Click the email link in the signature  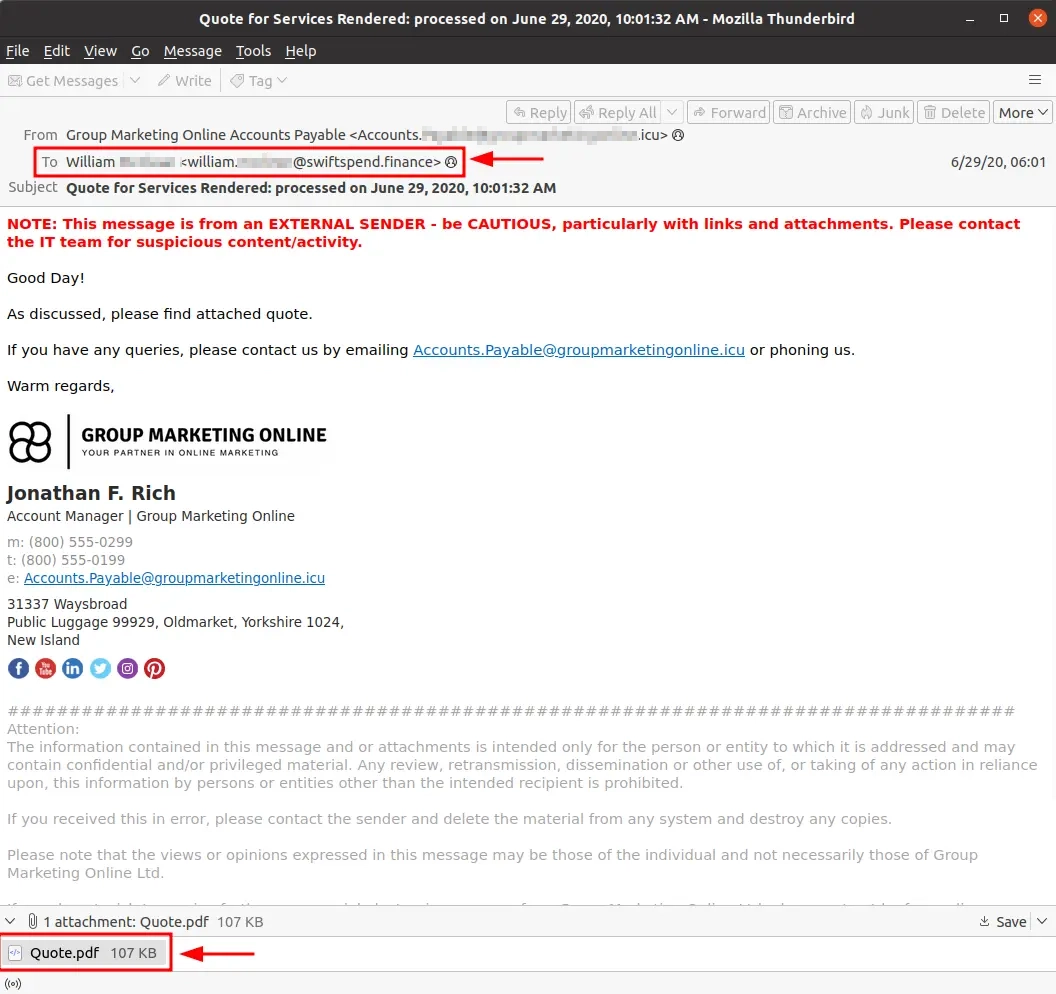tap(174, 578)
